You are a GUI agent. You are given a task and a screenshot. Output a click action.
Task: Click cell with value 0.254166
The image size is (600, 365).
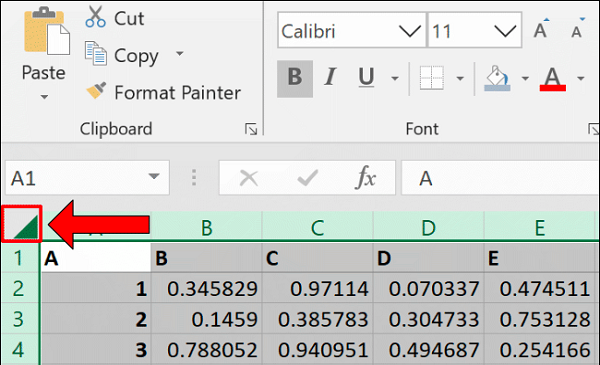[x=540, y=349]
